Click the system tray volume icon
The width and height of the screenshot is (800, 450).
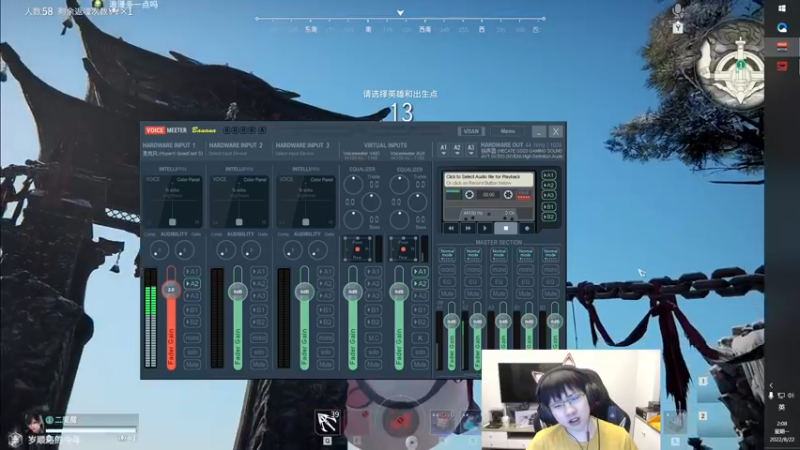(791, 395)
